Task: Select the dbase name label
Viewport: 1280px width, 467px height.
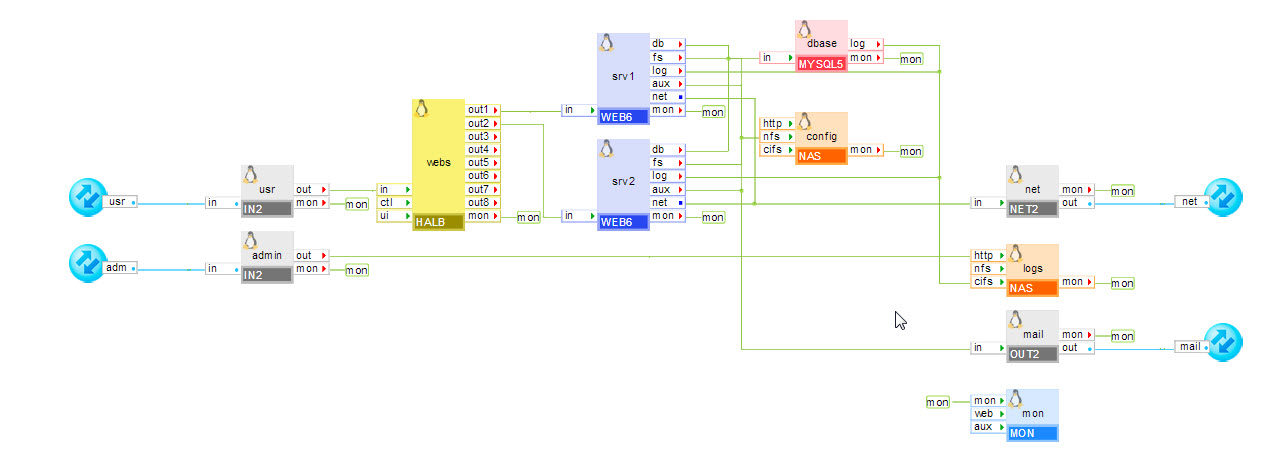Action: 821,44
